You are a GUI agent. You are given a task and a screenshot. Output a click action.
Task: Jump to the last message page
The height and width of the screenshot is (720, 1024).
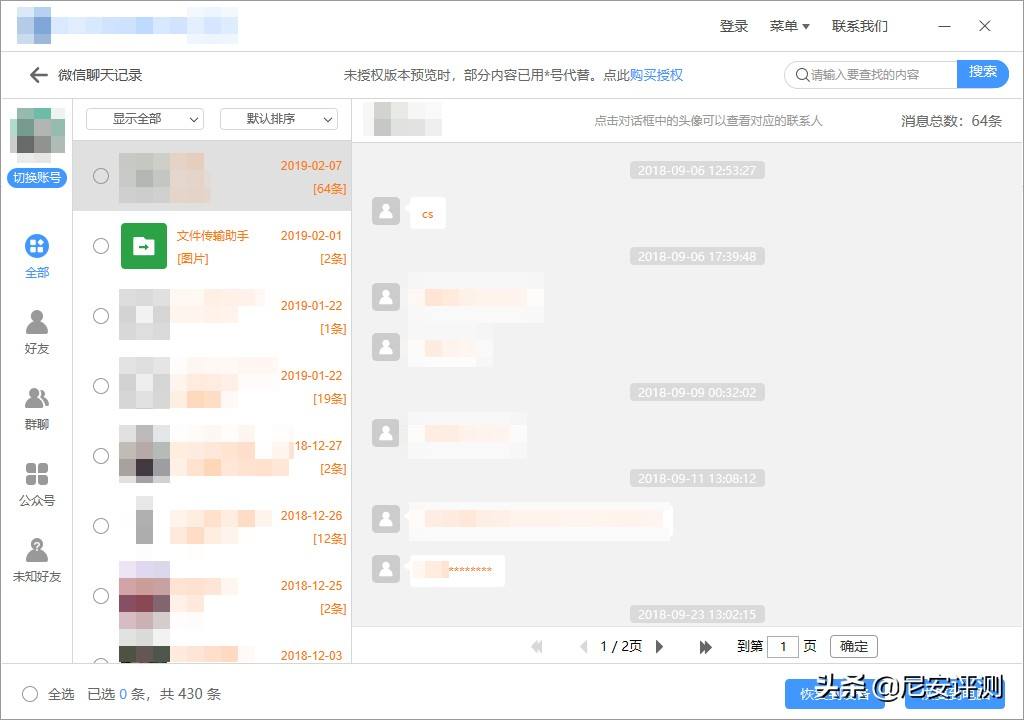(705, 647)
